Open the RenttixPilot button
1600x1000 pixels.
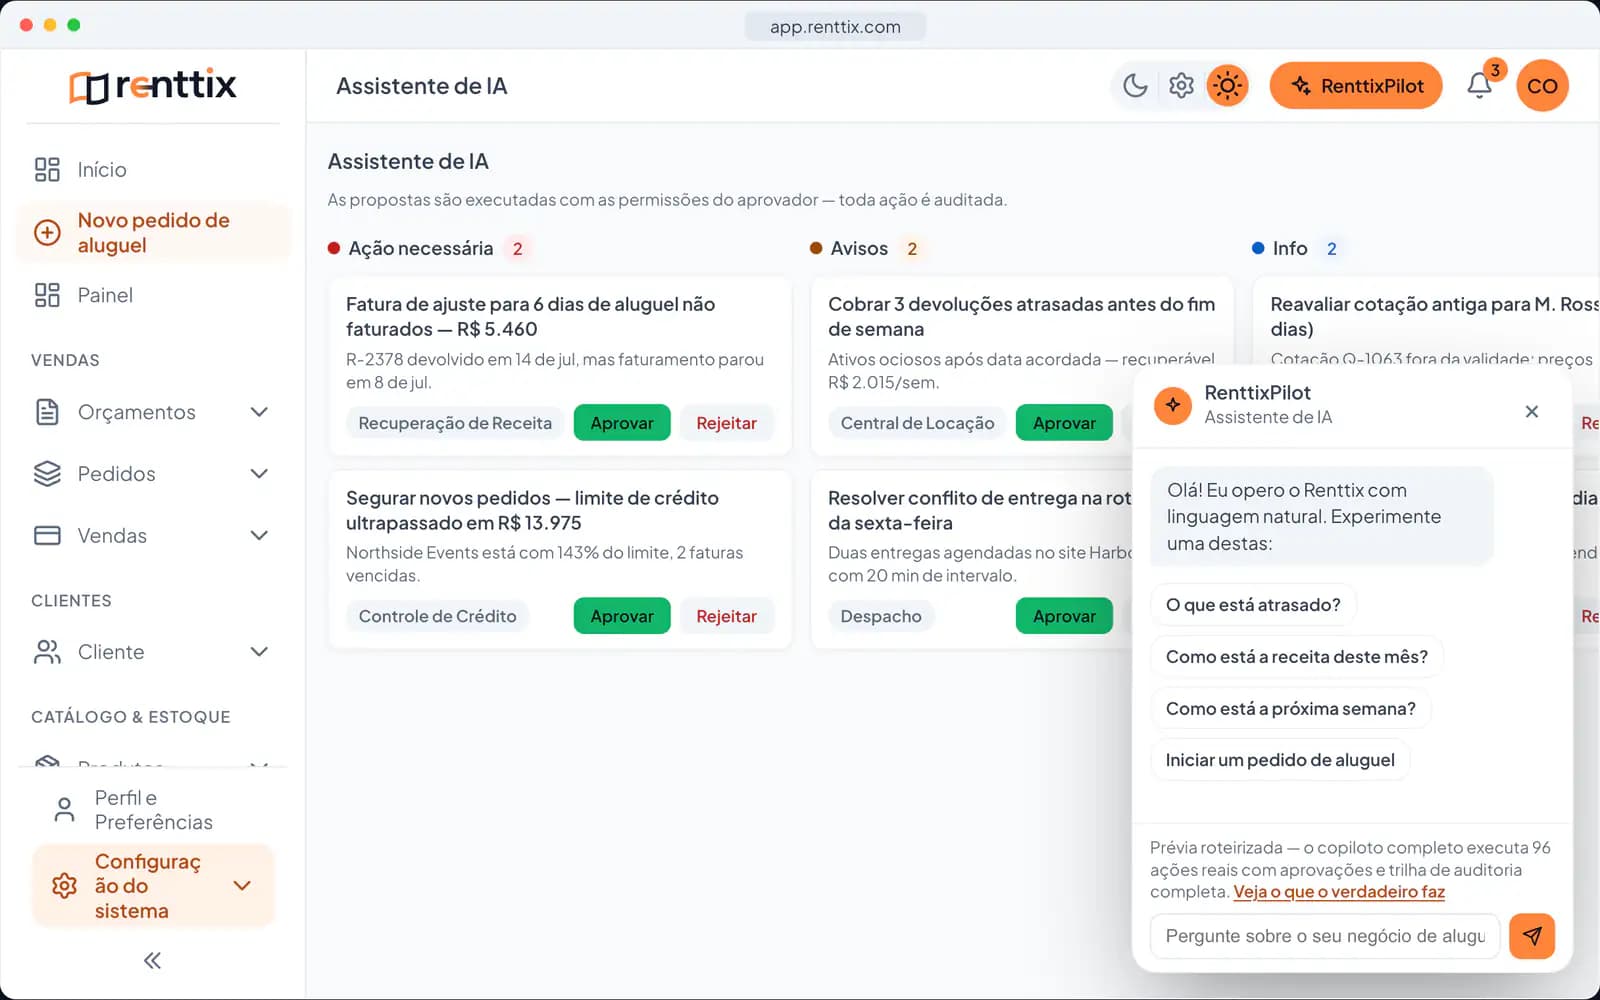coord(1356,86)
